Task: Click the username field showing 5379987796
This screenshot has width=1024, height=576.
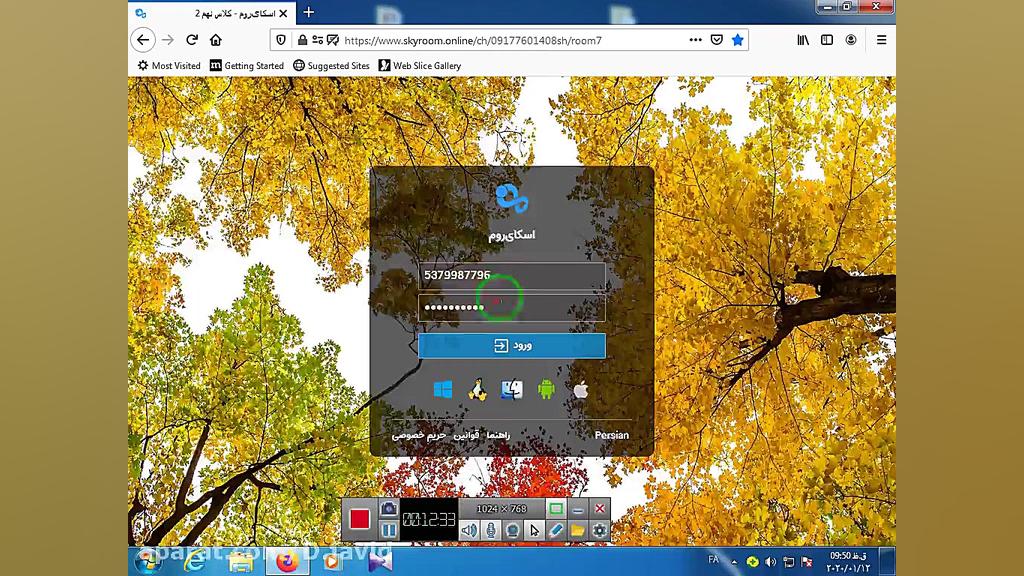Action: pos(512,275)
